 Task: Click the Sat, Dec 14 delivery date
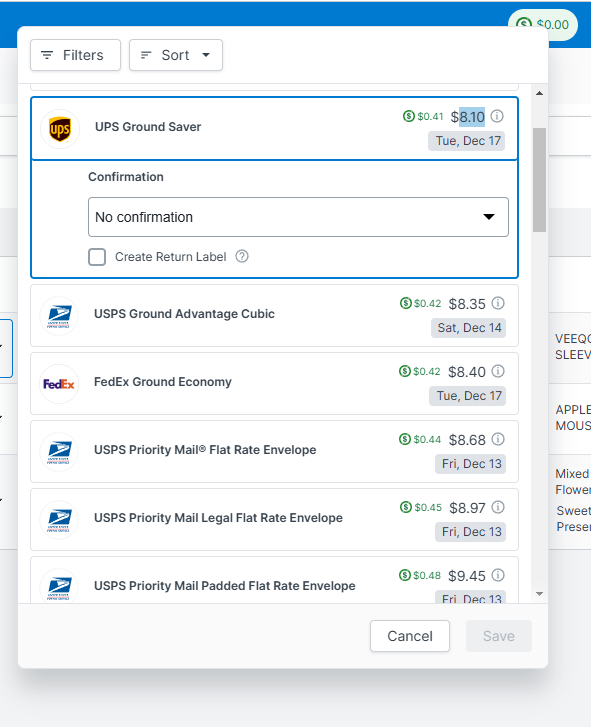pos(469,328)
